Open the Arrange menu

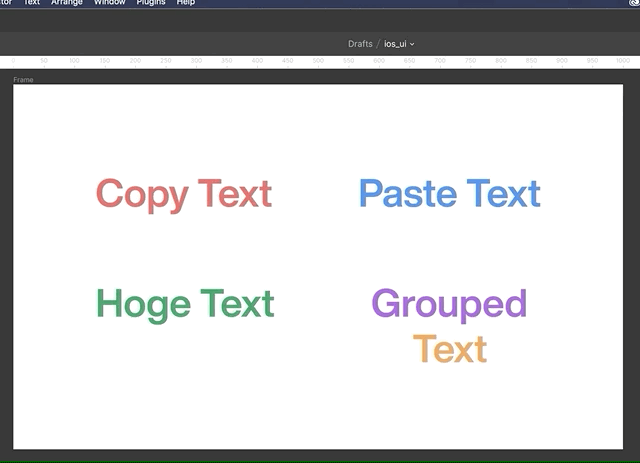(67, 2)
